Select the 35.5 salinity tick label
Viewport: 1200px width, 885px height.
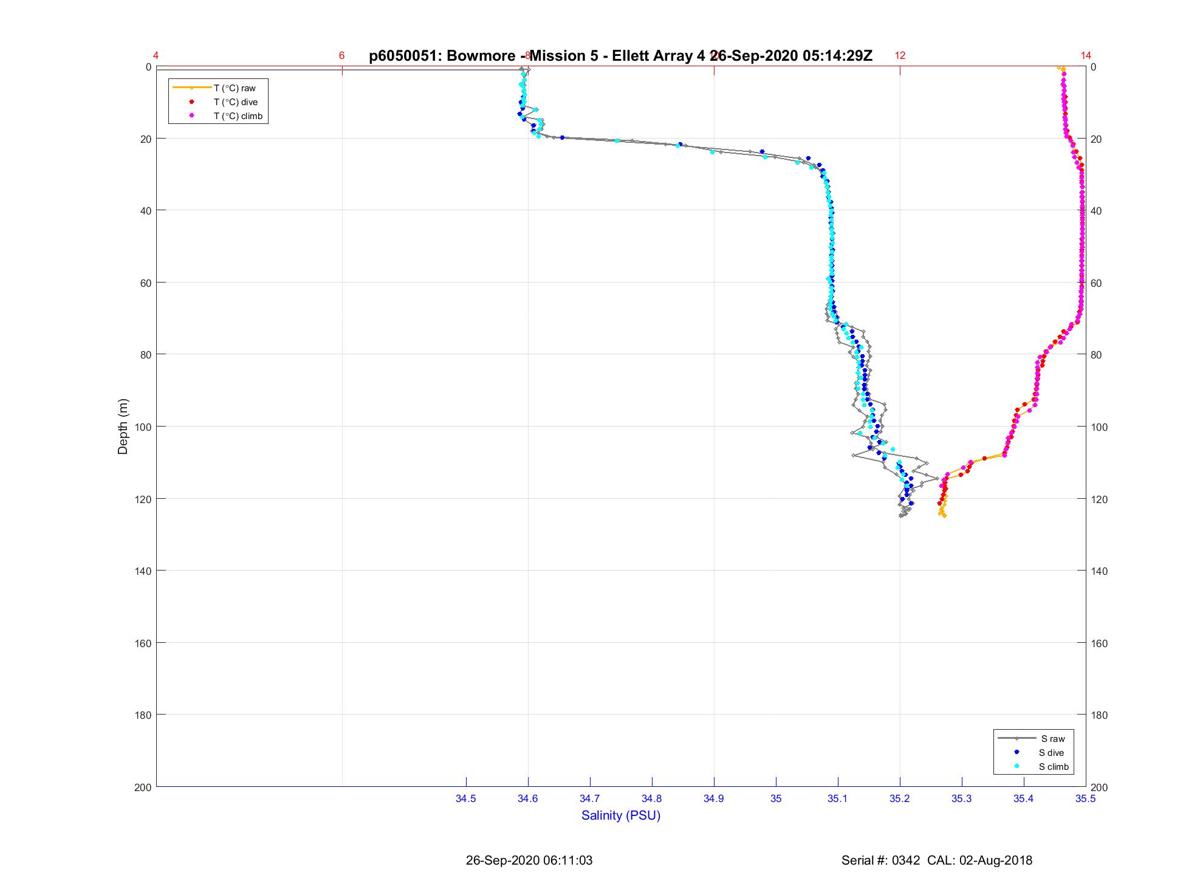tap(1085, 799)
